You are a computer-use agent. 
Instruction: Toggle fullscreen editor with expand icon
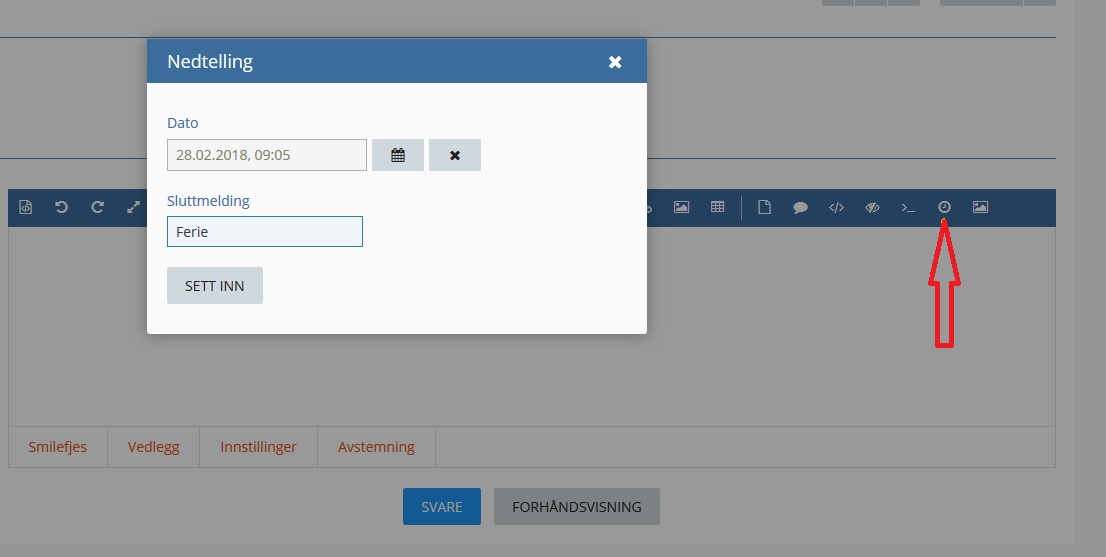point(133,208)
